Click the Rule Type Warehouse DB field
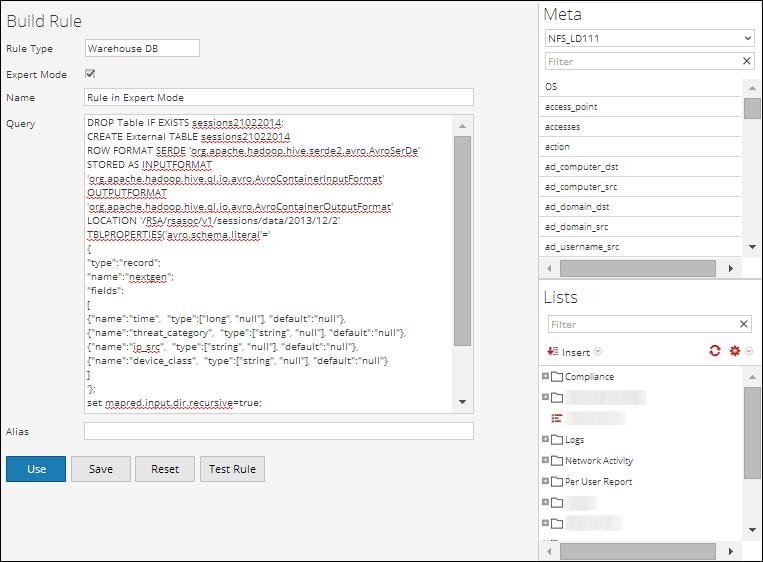The height and width of the screenshot is (562, 763). point(142,48)
